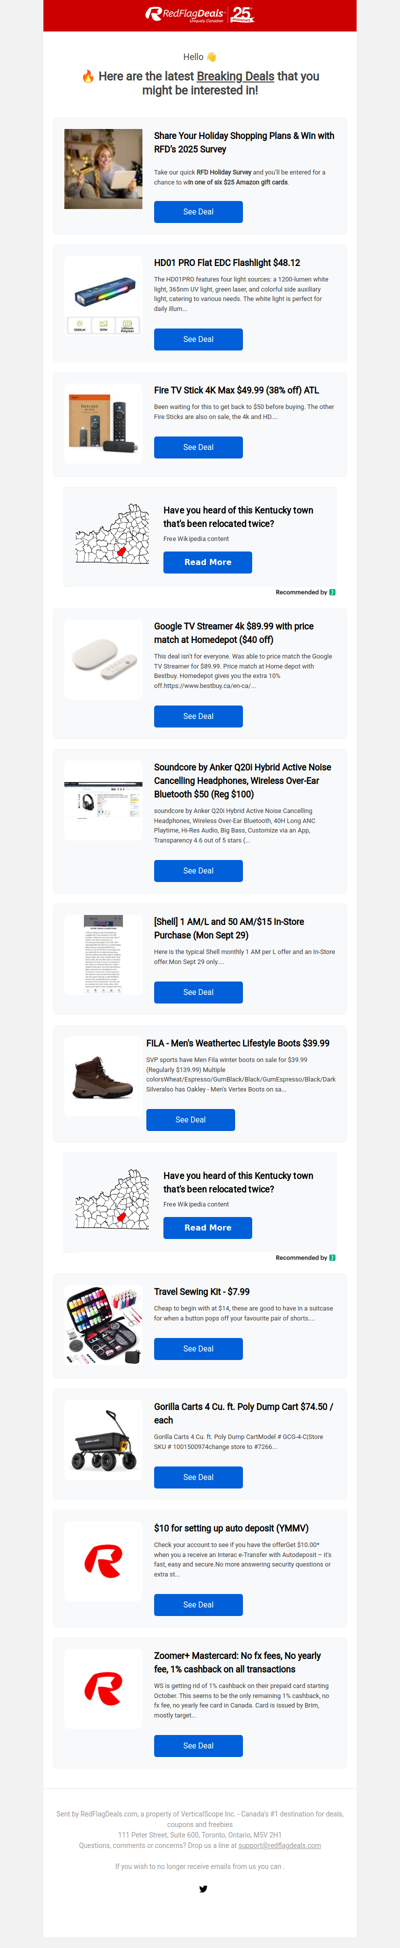Open the red logo beside the auto deposit deal

tap(103, 1561)
